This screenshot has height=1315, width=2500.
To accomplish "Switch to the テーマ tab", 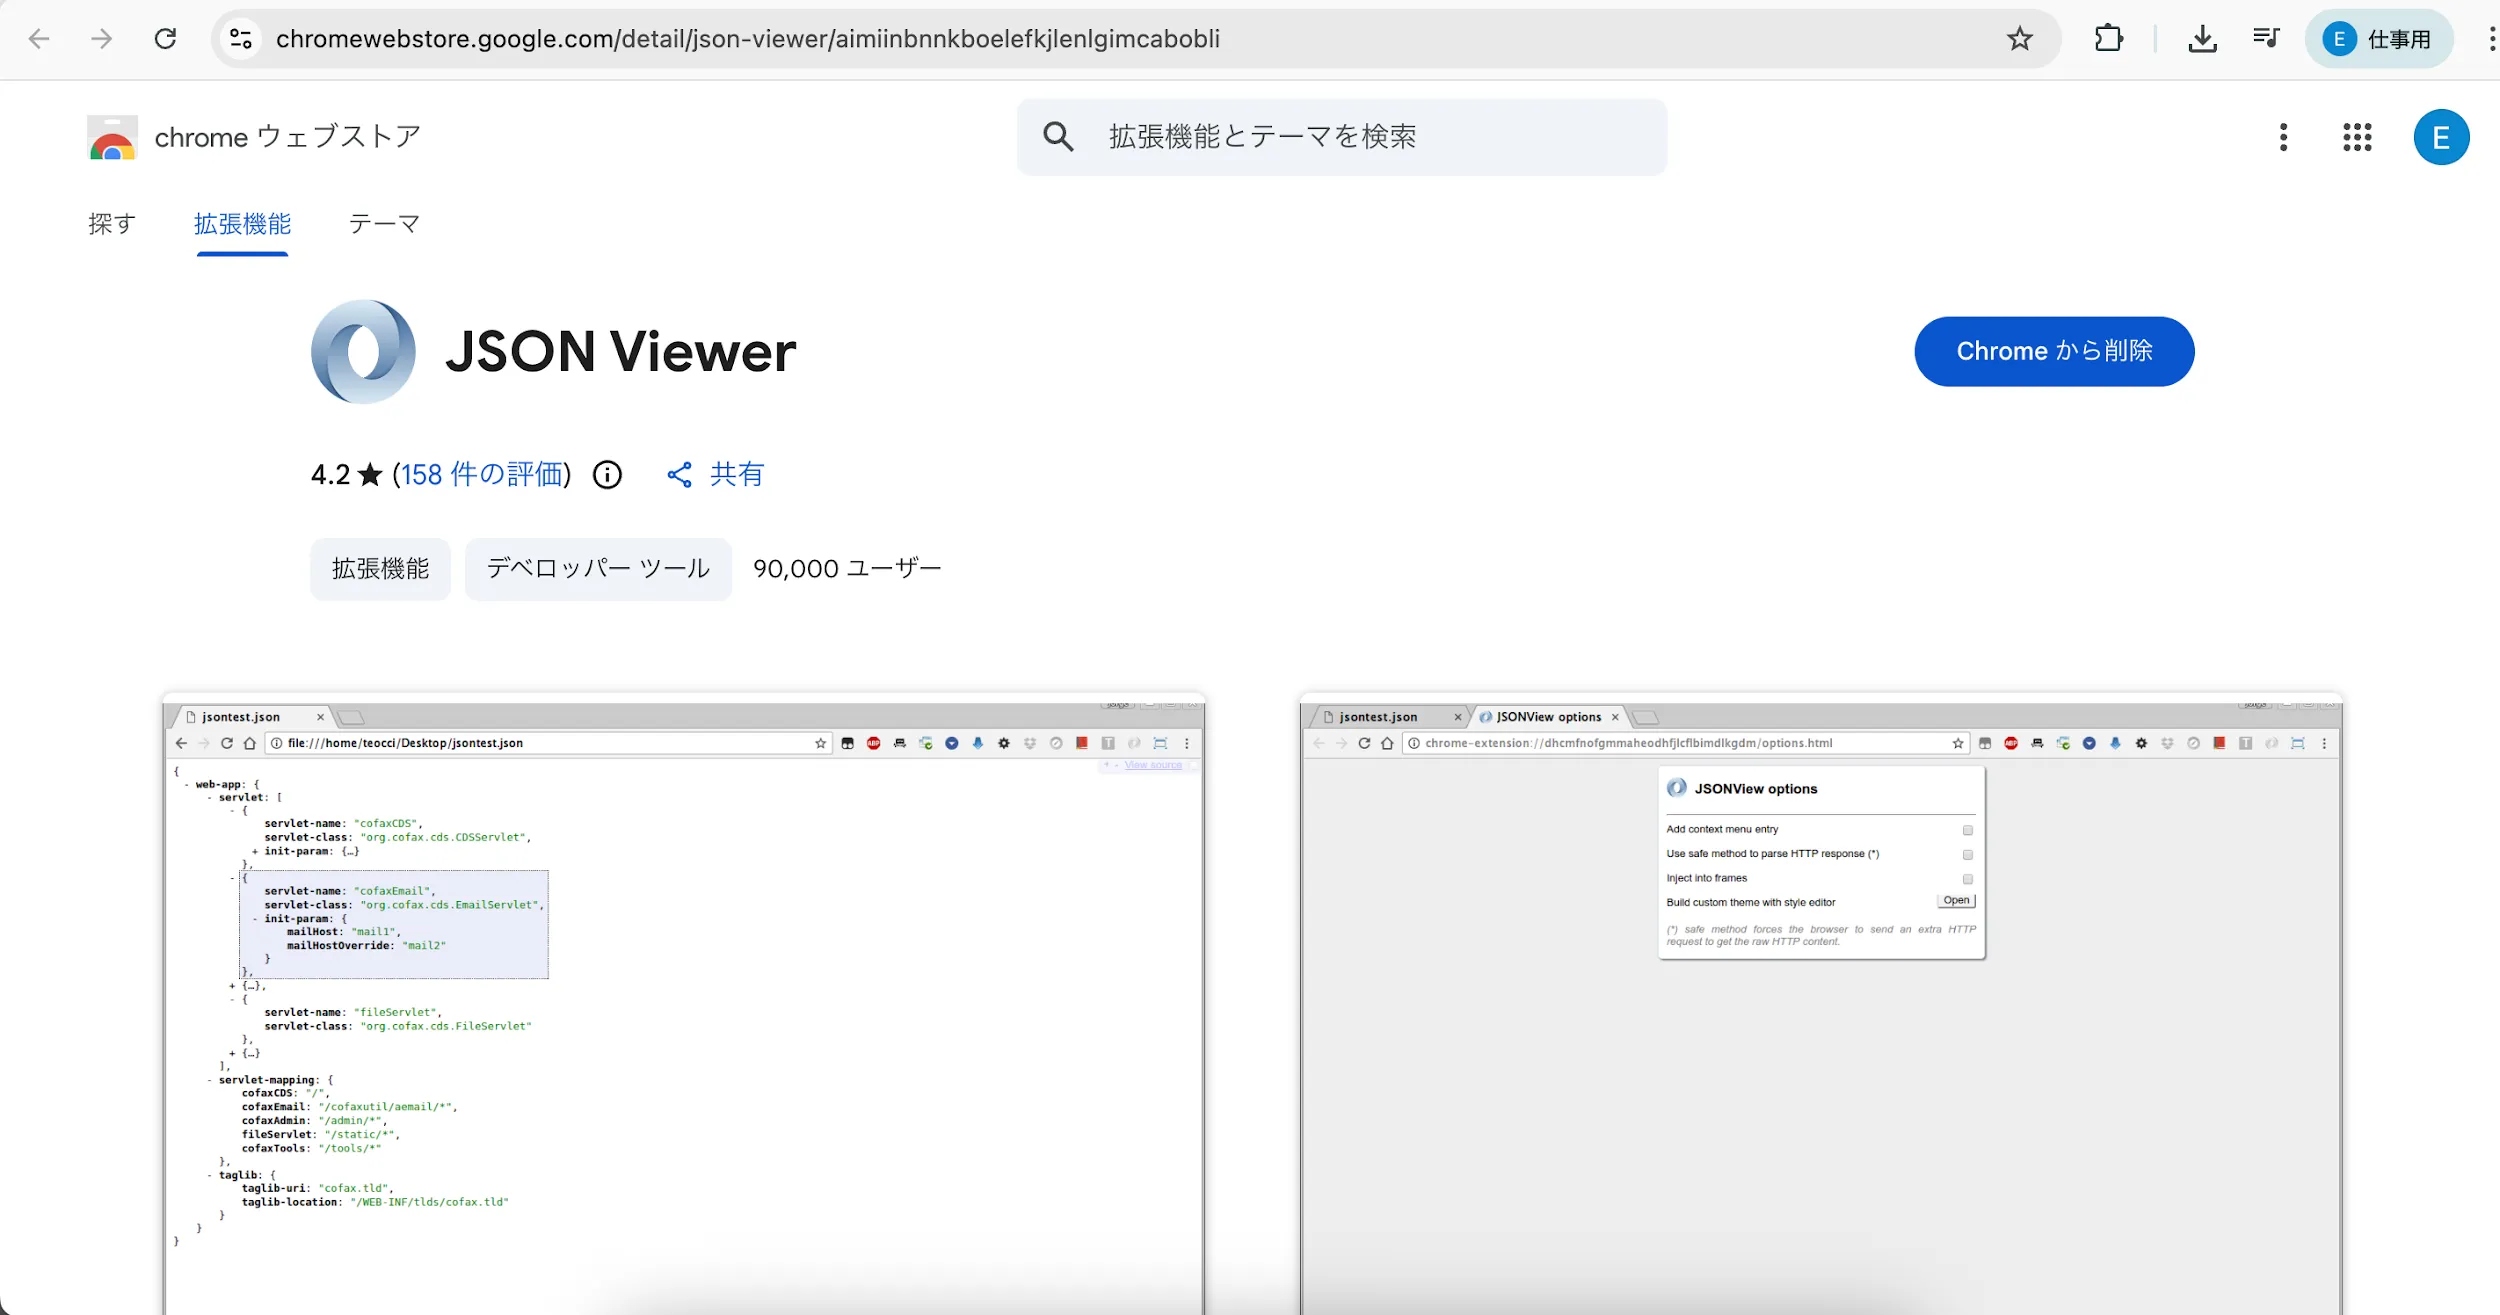I will (384, 224).
